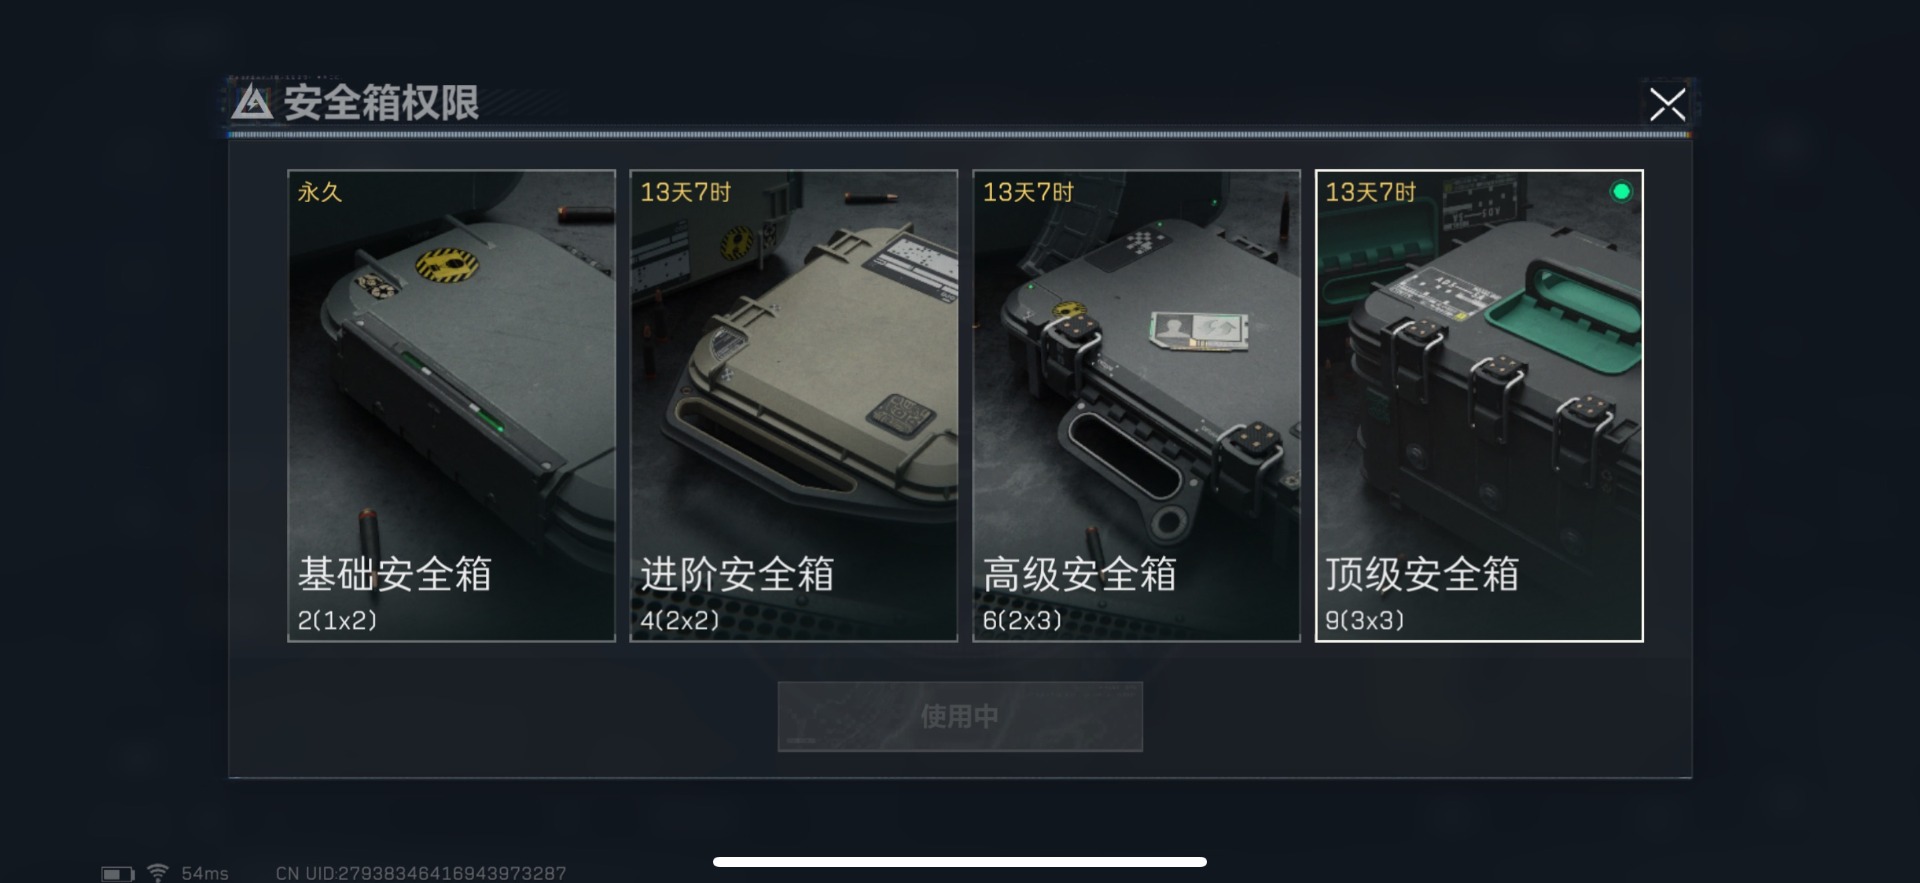Click the 安全箱权限 title text

pyautogui.click(x=381, y=103)
